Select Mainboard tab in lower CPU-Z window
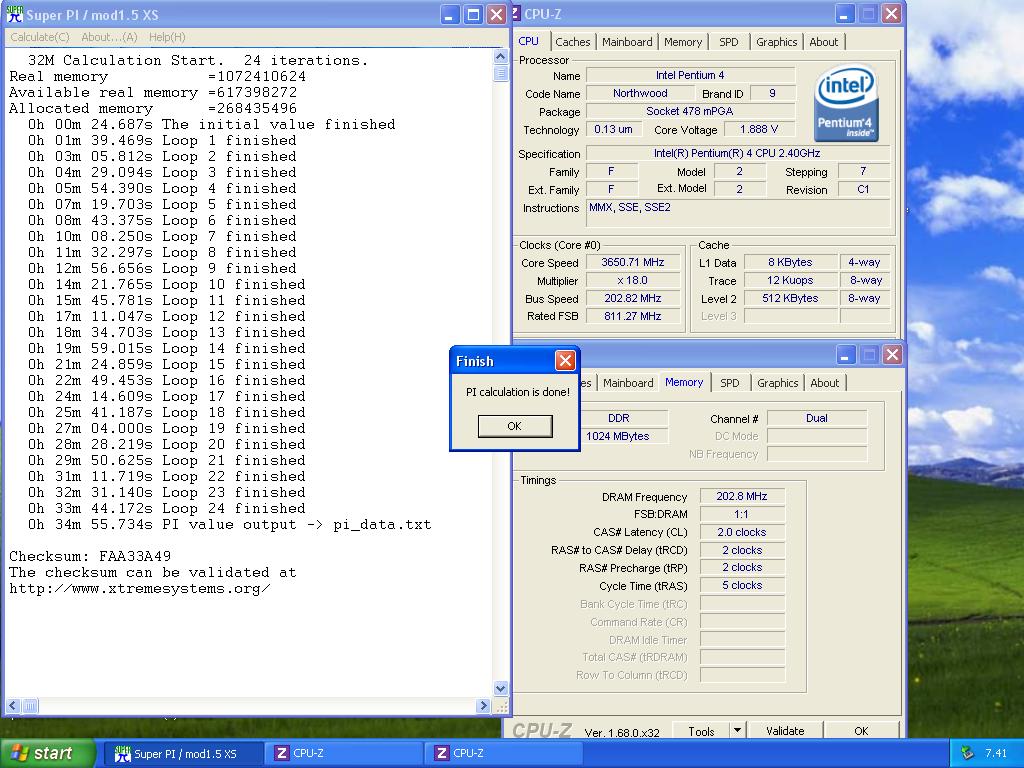 click(x=628, y=383)
